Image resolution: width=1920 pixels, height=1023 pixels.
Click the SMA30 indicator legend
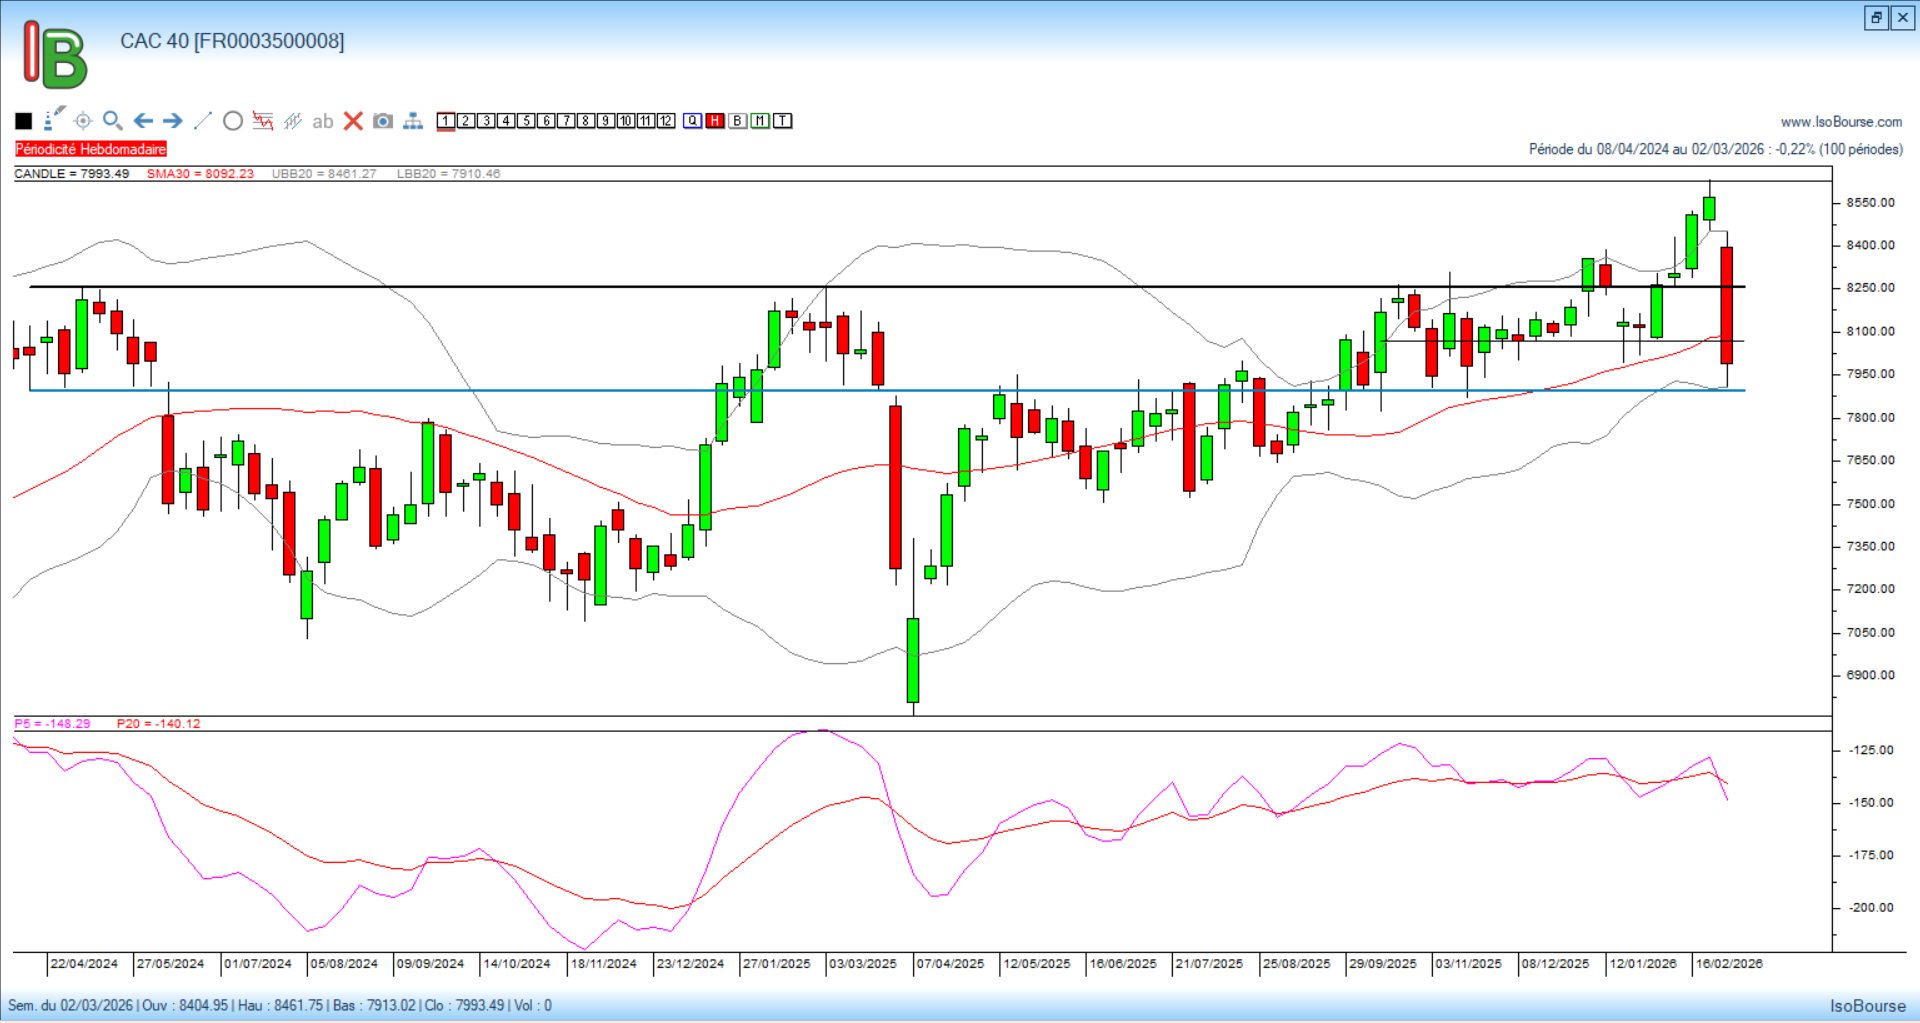click(200, 174)
